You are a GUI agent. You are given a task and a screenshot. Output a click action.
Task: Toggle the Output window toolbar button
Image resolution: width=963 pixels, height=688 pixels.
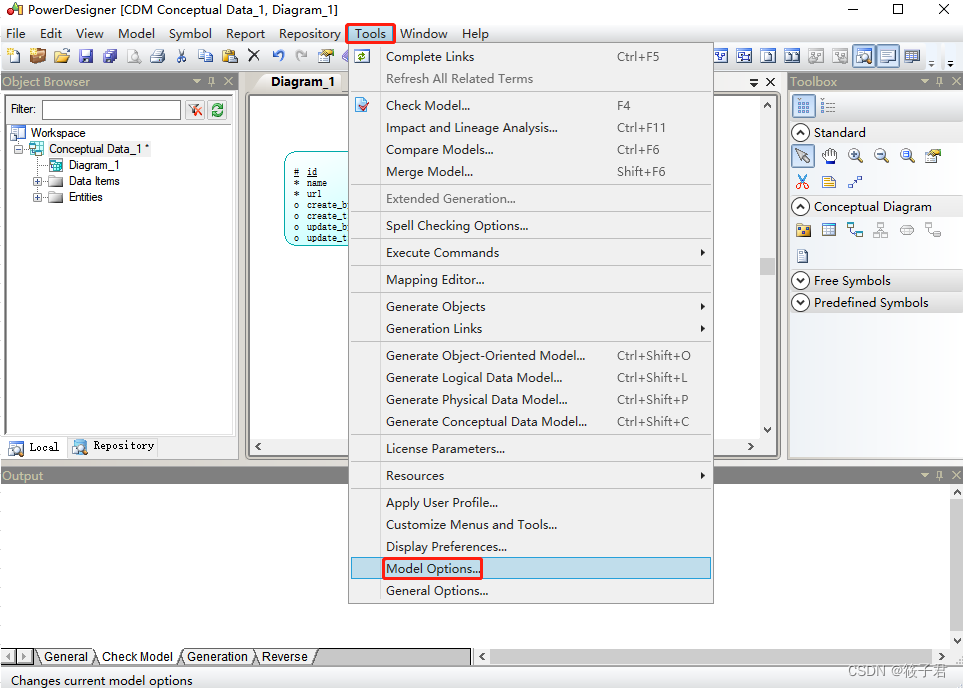click(x=887, y=56)
